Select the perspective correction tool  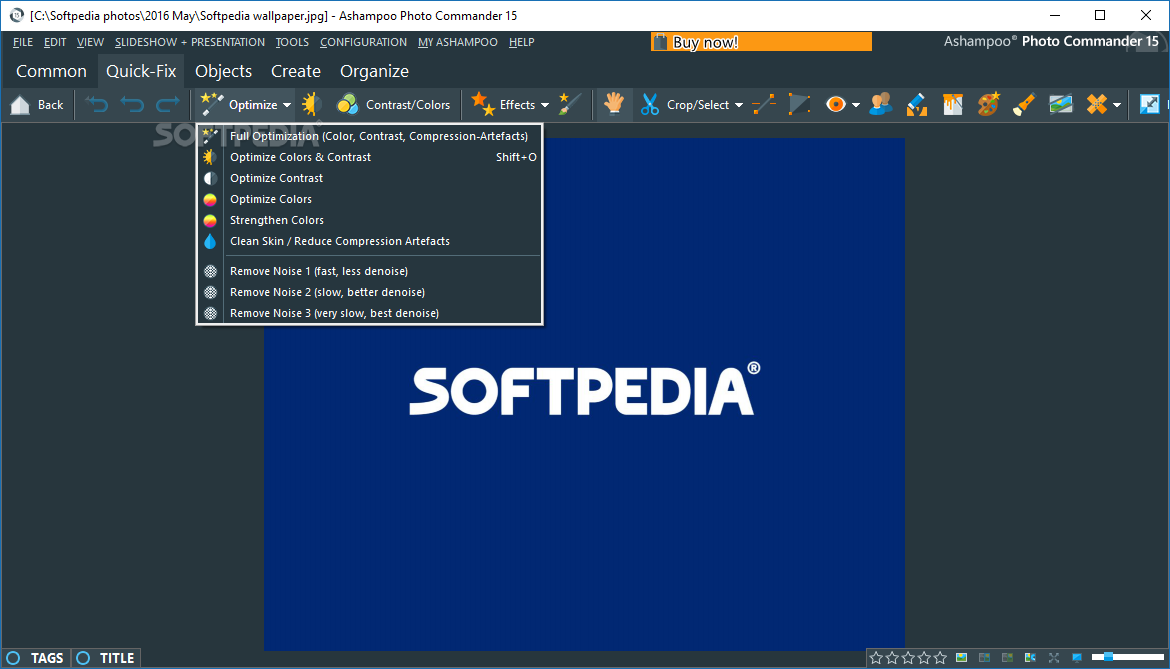click(x=799, y=104)
